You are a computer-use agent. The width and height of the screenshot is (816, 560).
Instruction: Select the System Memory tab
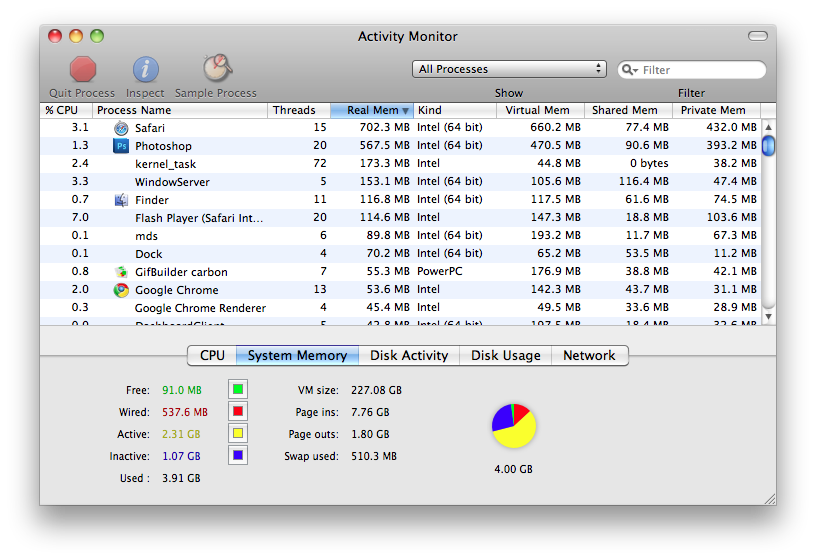297,355
